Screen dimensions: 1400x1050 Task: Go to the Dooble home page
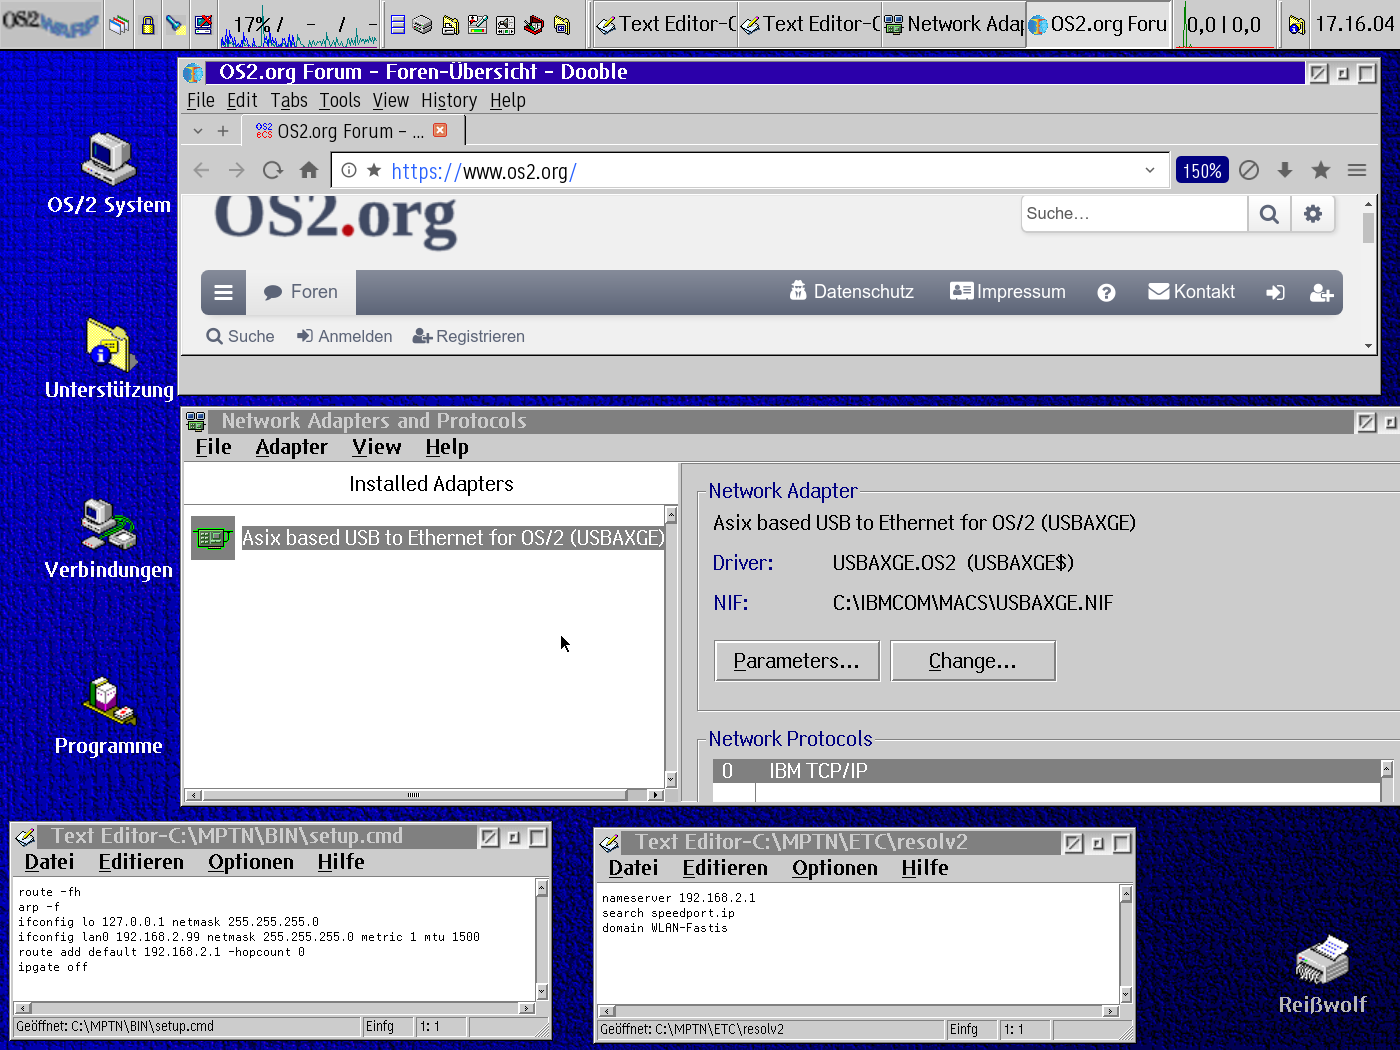tap(309, 170)
